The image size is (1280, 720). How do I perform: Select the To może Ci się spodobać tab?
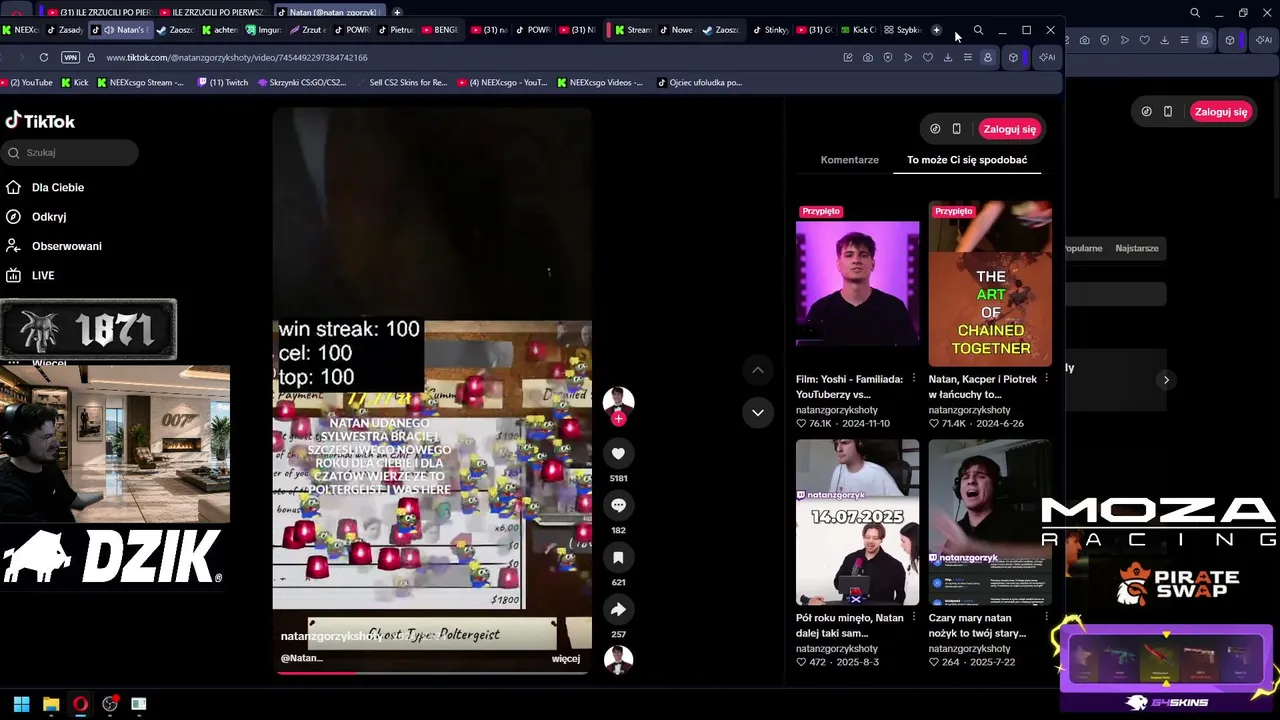click(967, 160)
